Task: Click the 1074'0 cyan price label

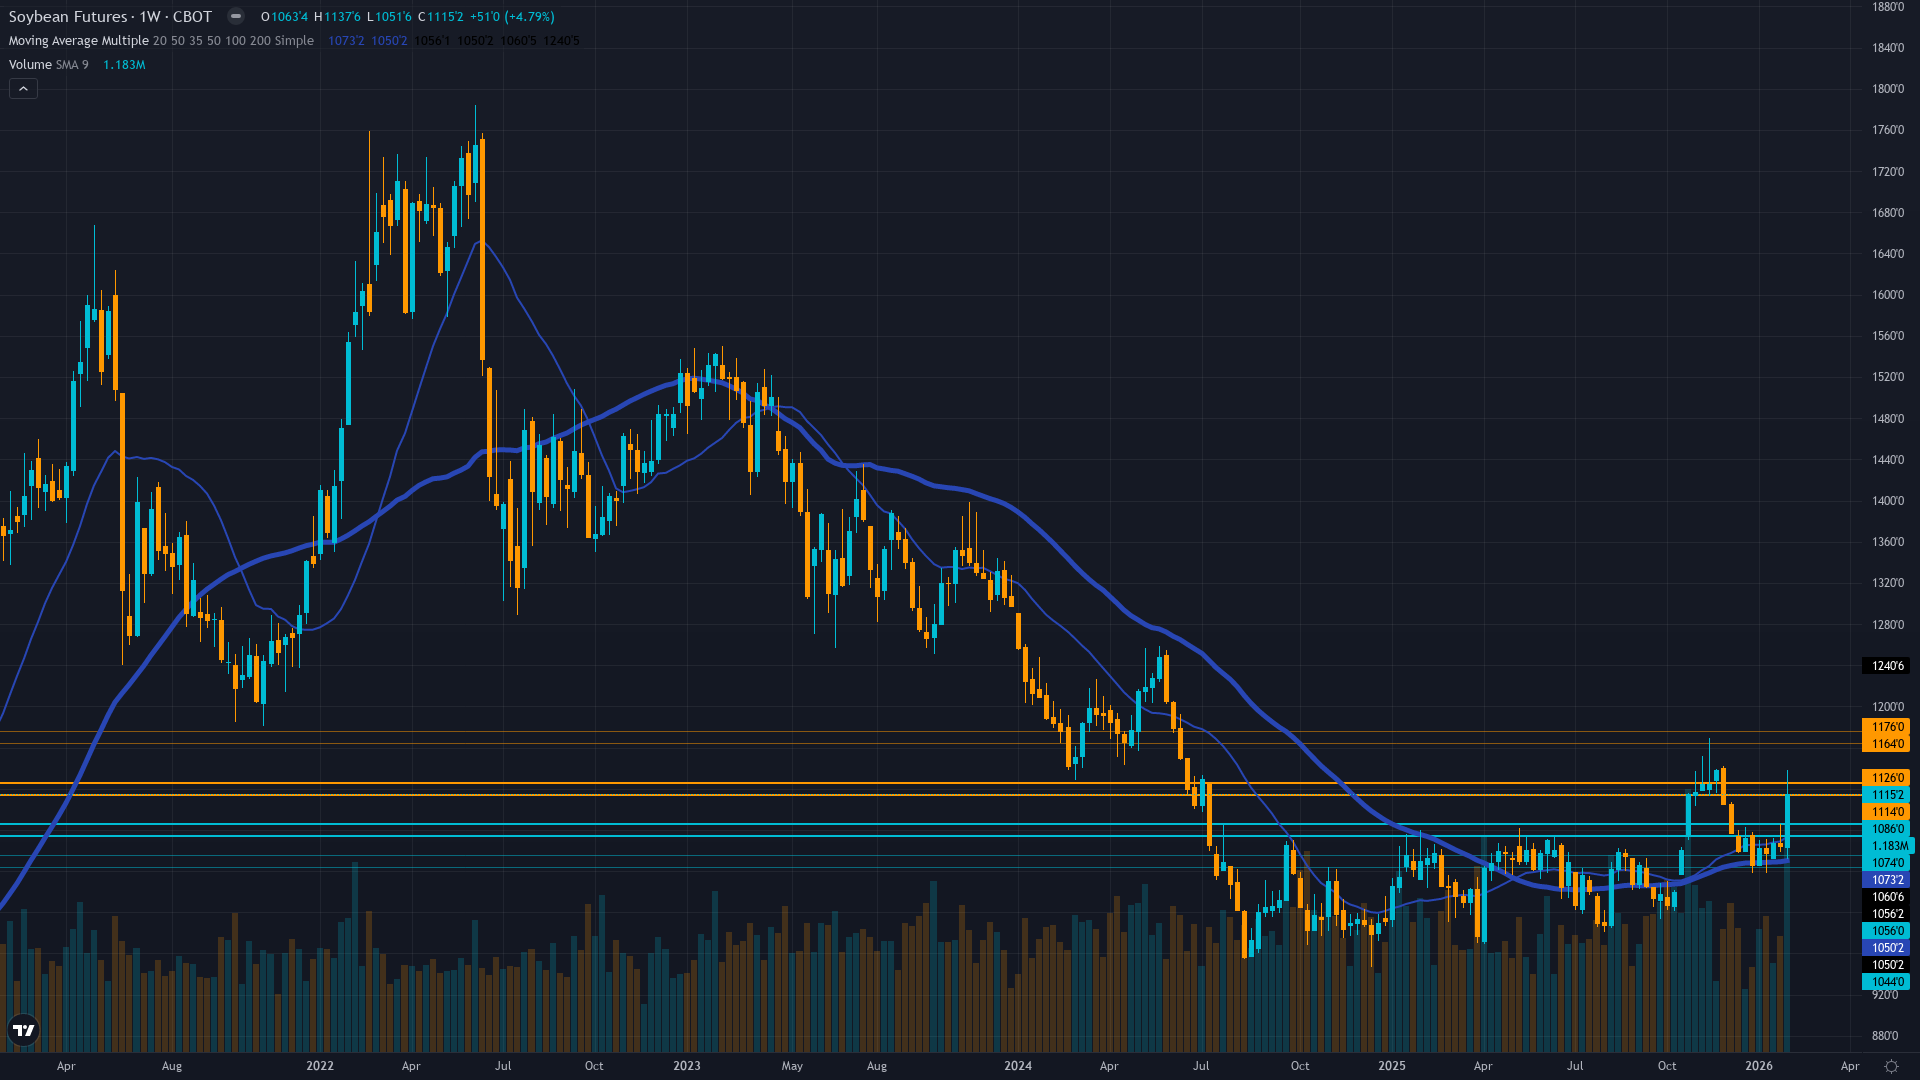Action: coord(1886,863)
